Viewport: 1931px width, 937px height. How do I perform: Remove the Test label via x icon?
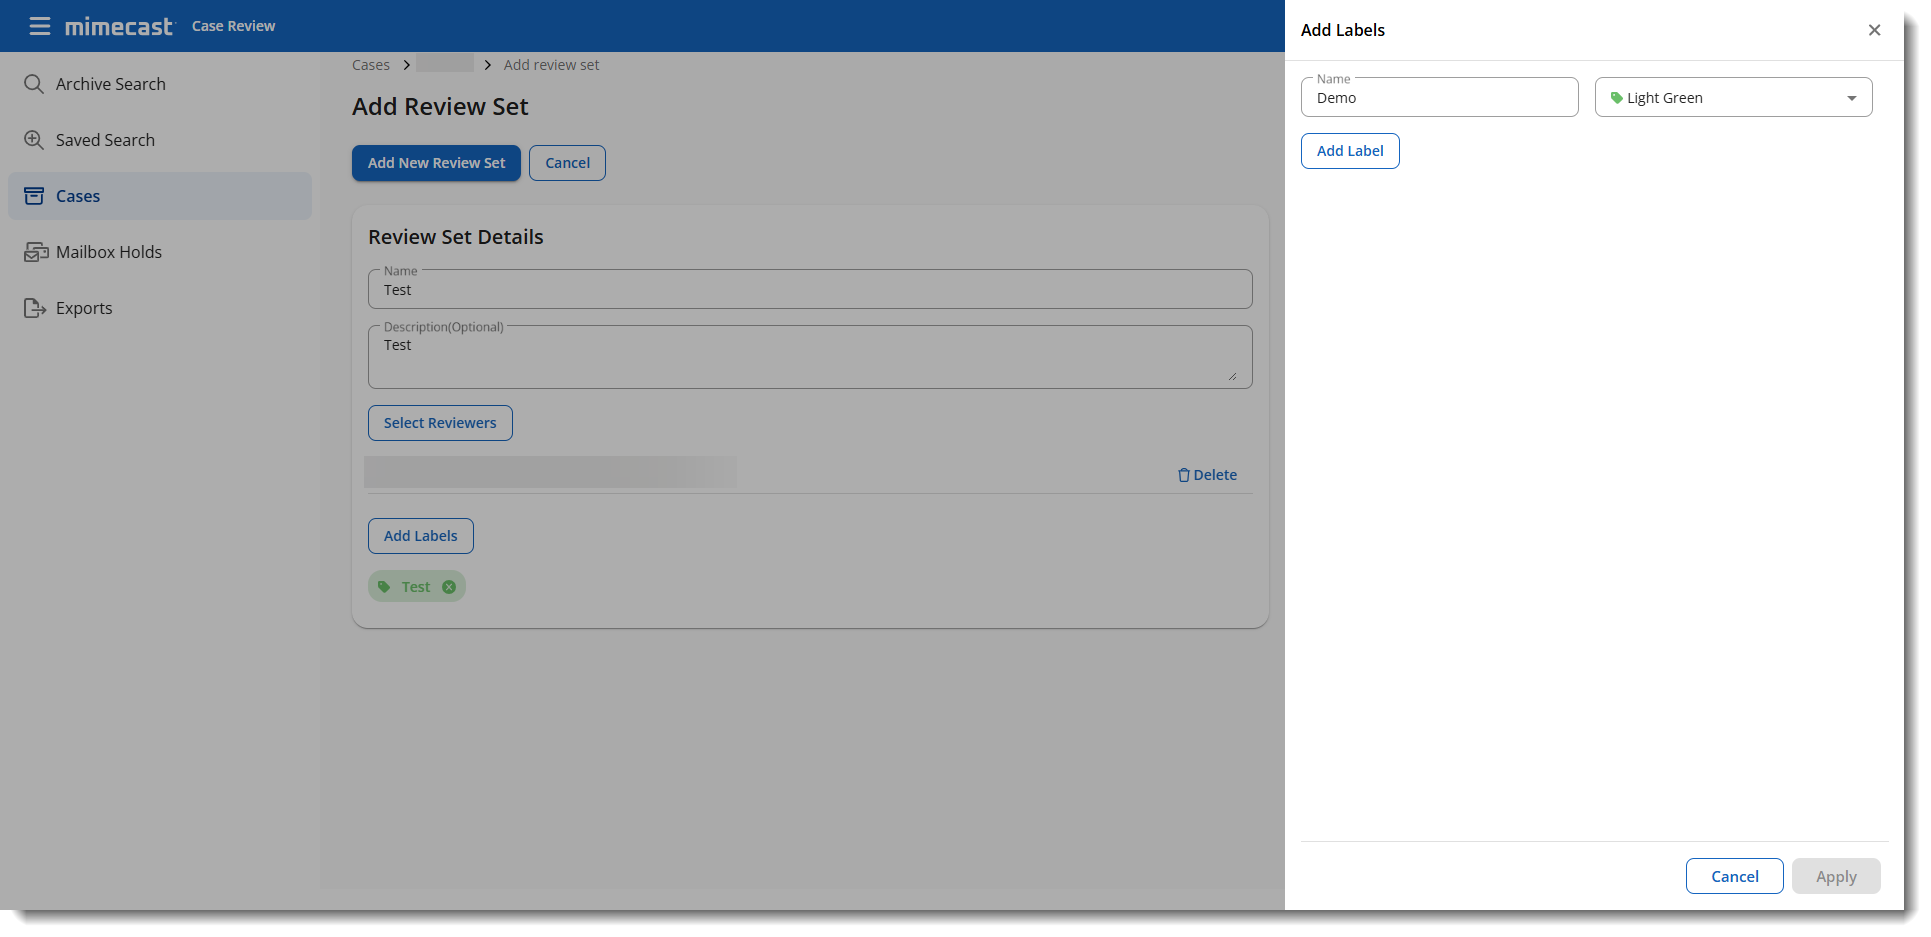click(x=449, y=587)
